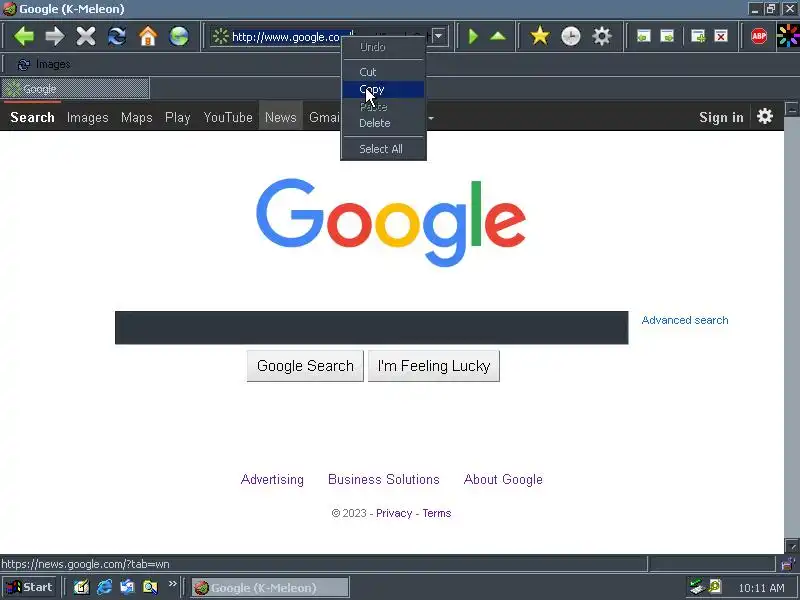Open Search in the Google navigation bar
This screenshot has width=800, height=600.
(32, 117)
